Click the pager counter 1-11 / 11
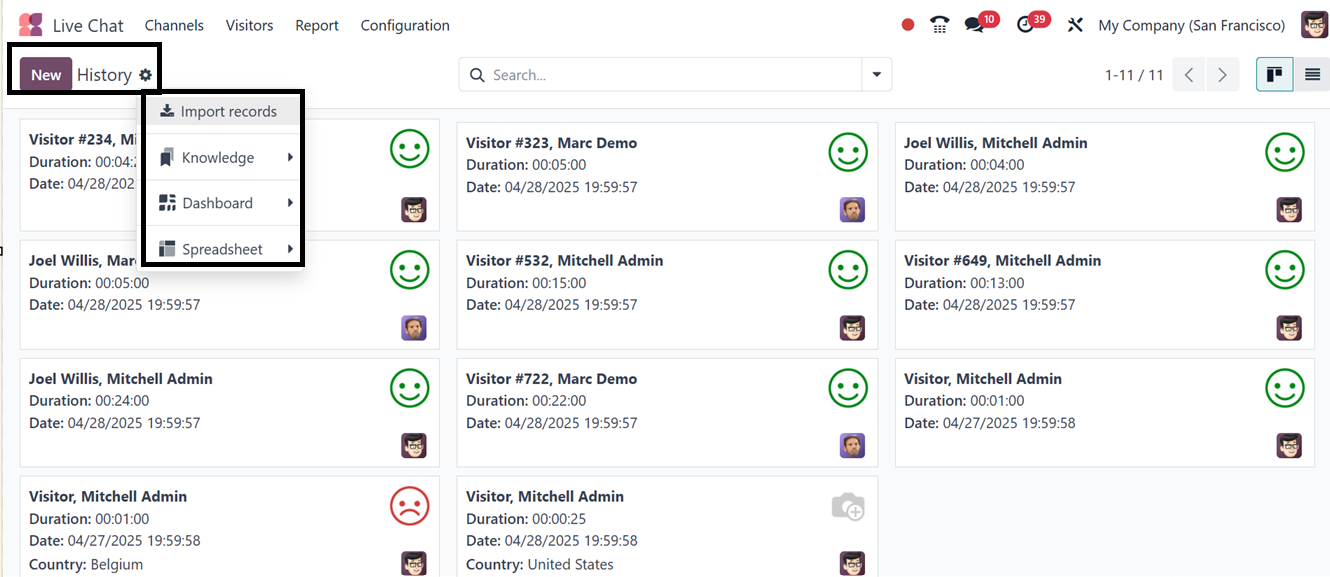 tap(1134, 75)
